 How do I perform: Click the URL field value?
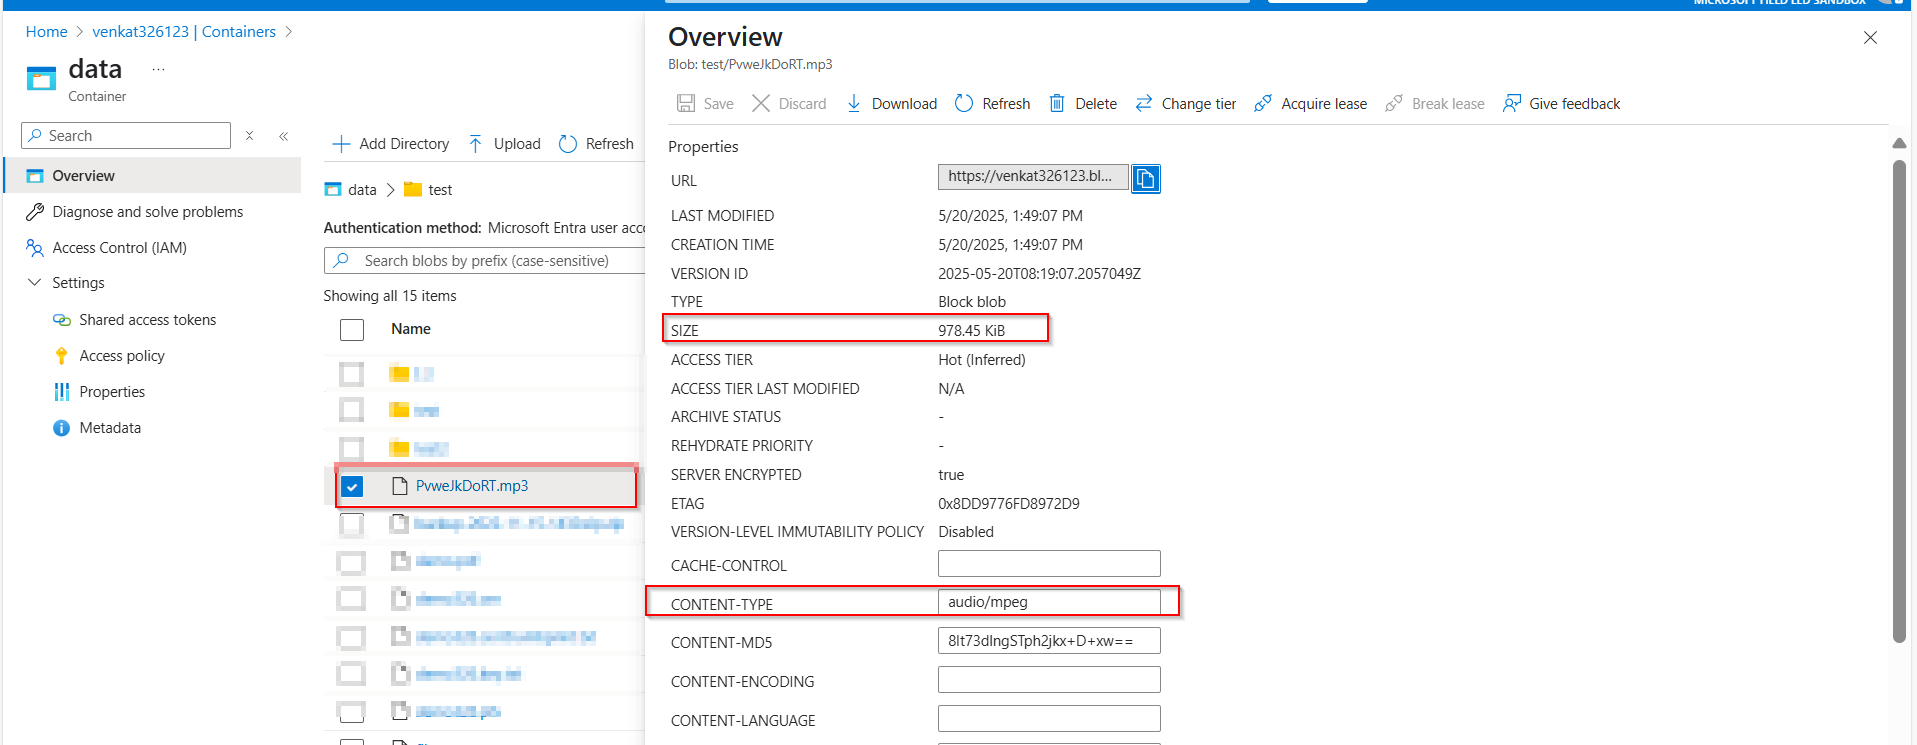tap(1033, 177)
